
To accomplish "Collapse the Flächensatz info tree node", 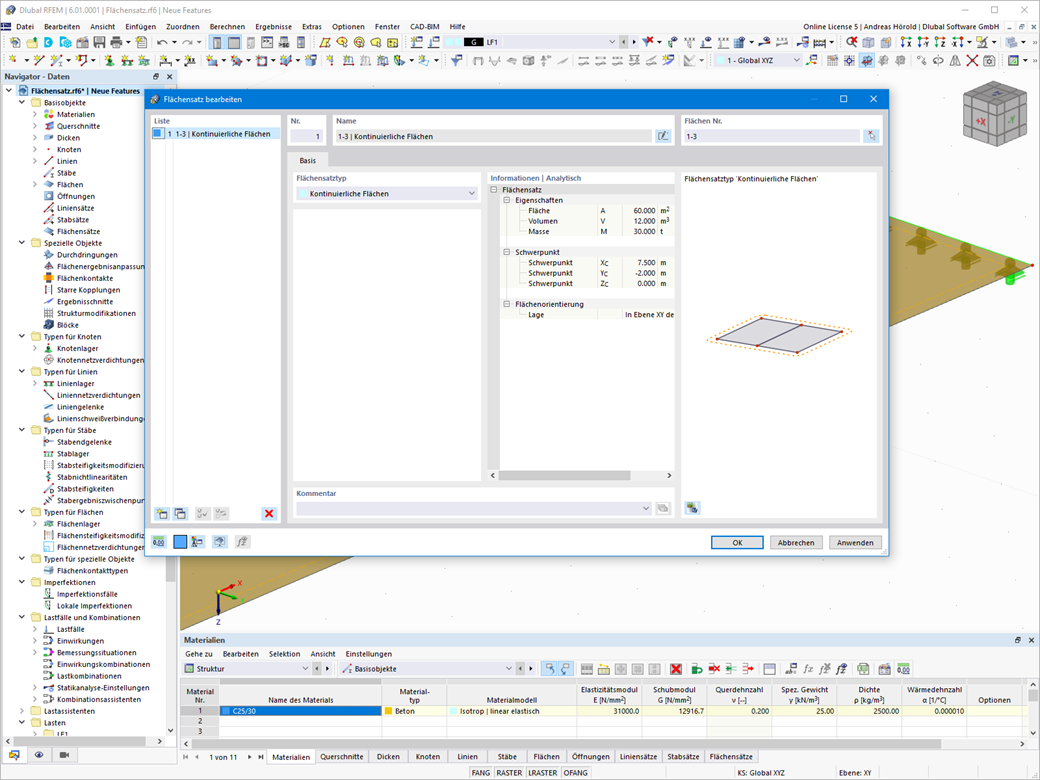I will click(494, 190).
